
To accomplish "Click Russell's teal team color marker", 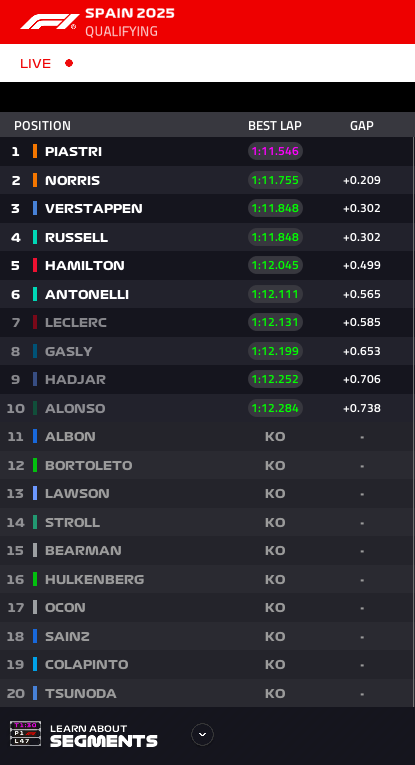I will (35, 237).
